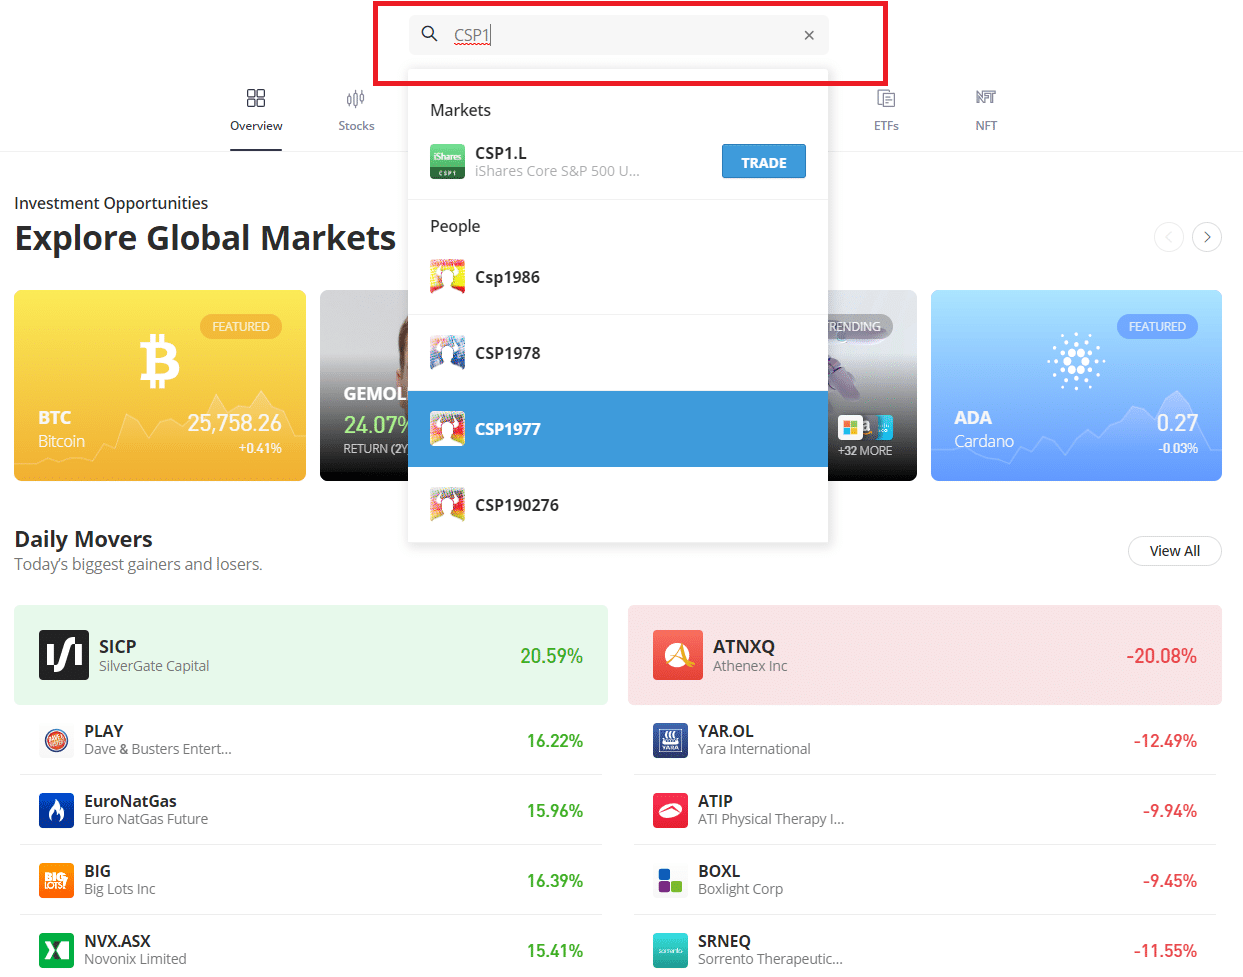Click into the CSP1 search field
Screen dimensions: 1243x977
pyautogui.click(x=618, y=35)
